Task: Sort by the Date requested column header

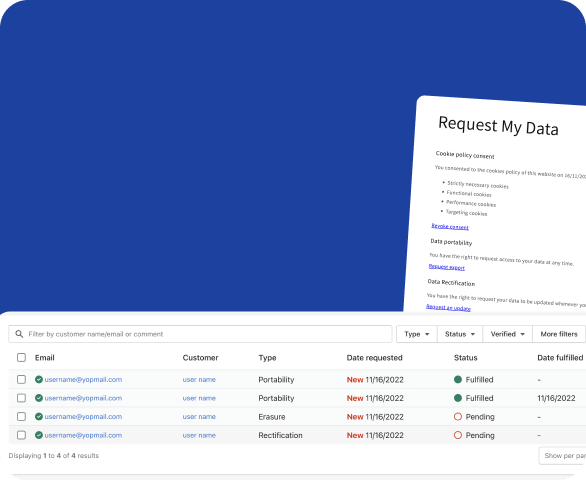Action: (374, 358)
